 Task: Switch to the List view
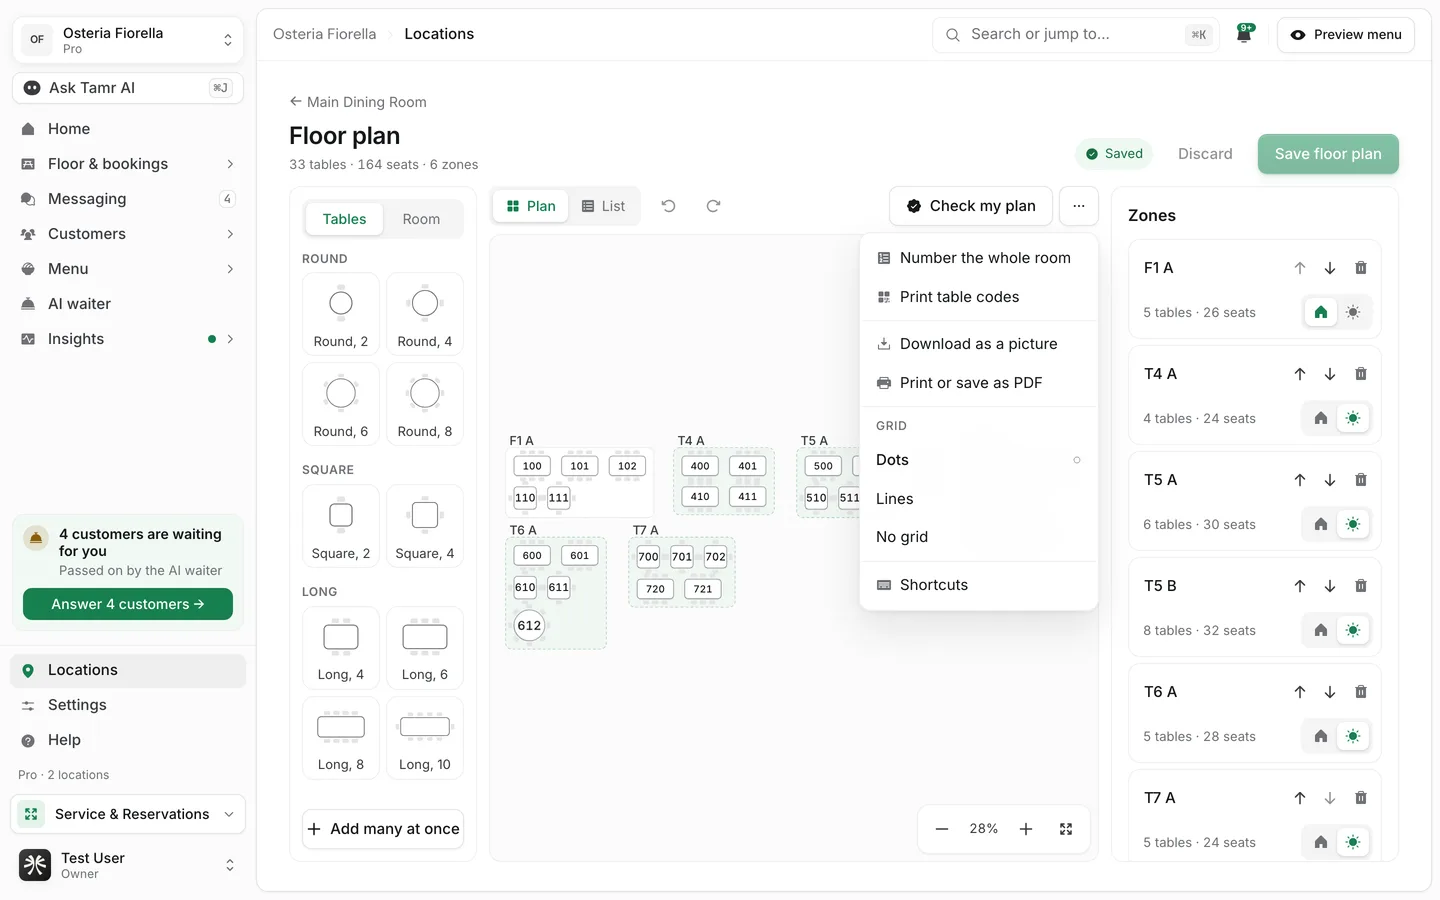click(x=604, y=206)
